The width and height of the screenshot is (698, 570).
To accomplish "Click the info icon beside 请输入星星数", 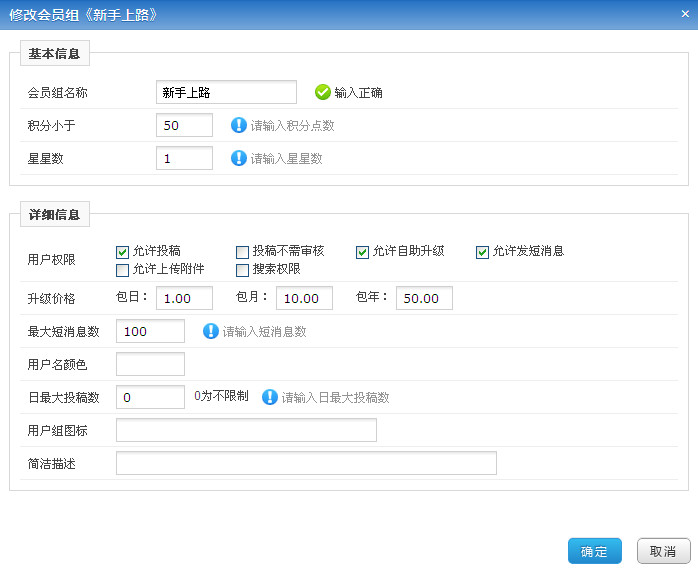I will pyautogui.click(x=239, y=158).
